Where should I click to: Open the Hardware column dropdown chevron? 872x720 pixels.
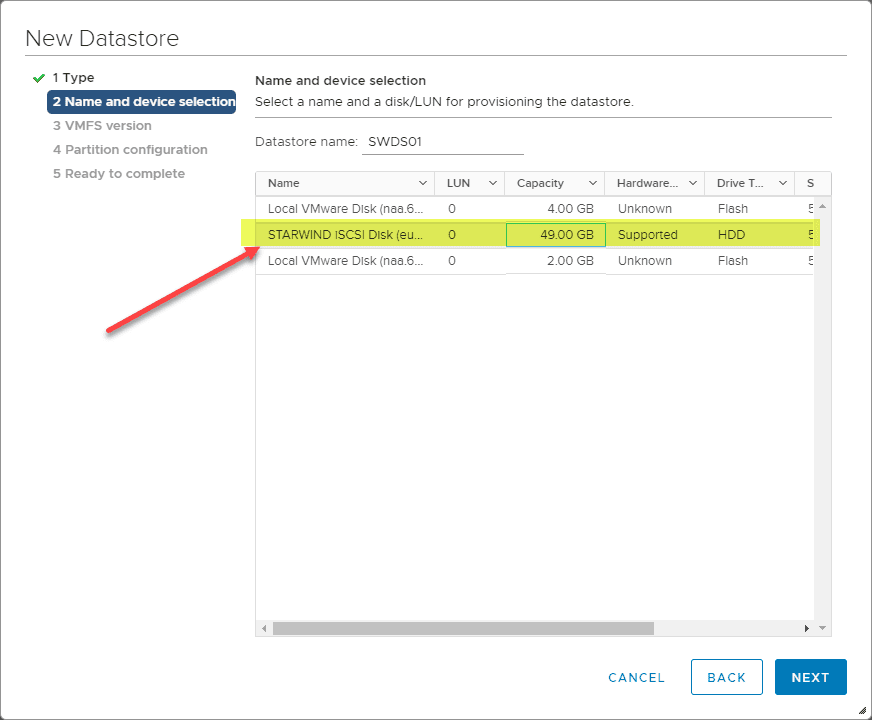[692, 184]
